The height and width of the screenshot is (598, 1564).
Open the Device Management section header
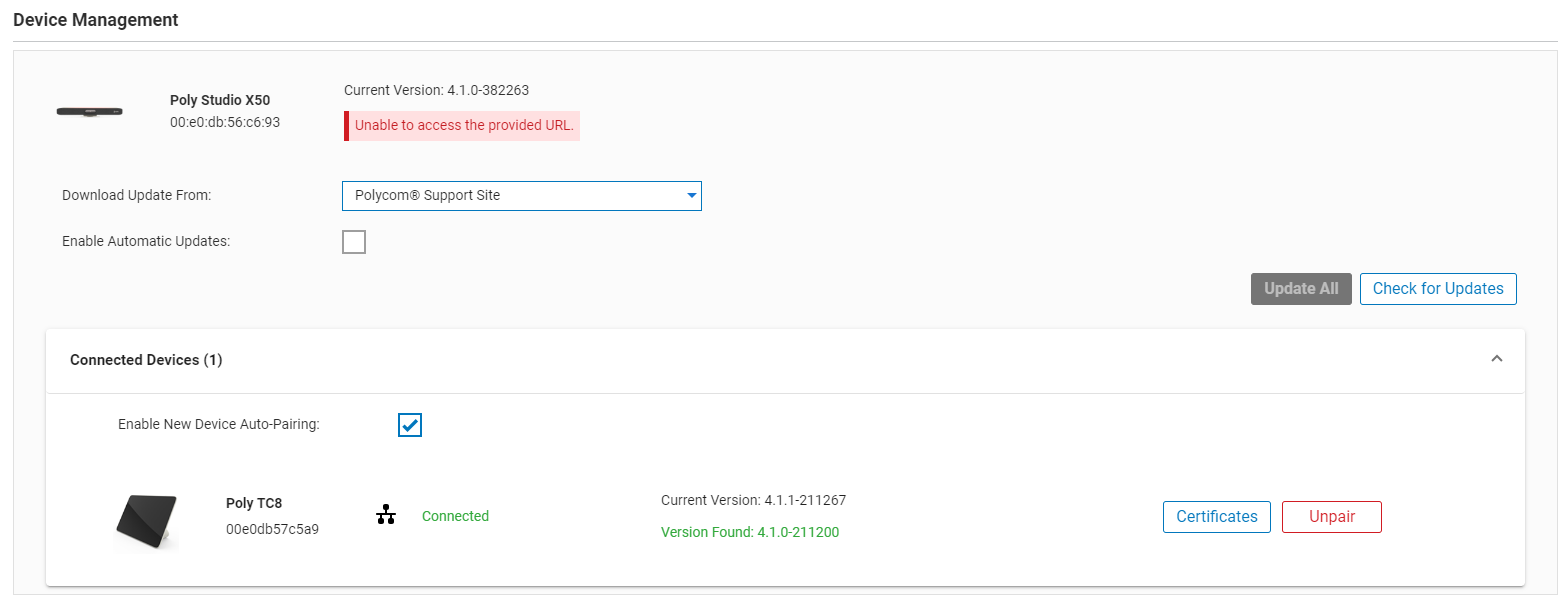[96, 19]
